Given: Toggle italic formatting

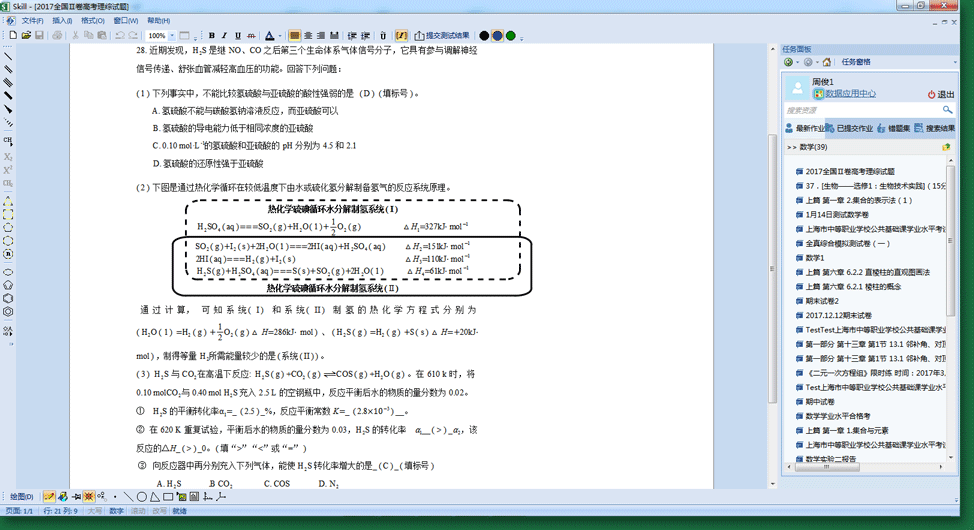Looking at the screenshot, I should (x=224, y=36).
